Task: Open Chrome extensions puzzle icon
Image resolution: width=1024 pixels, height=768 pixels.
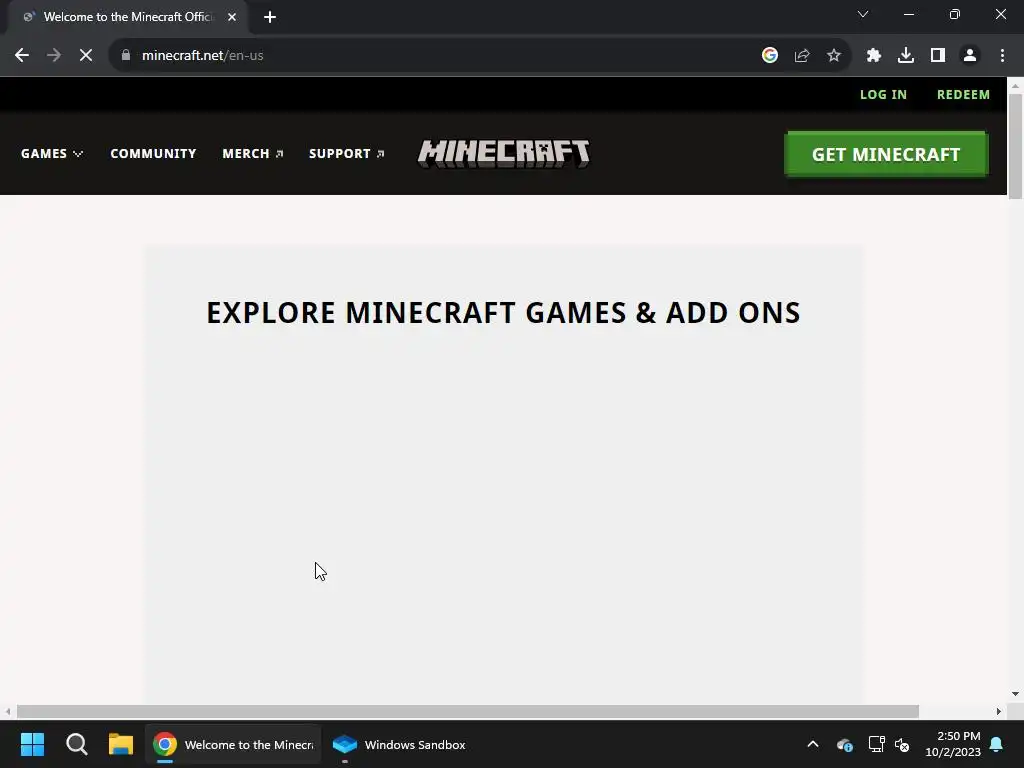Action: (874, 56)
